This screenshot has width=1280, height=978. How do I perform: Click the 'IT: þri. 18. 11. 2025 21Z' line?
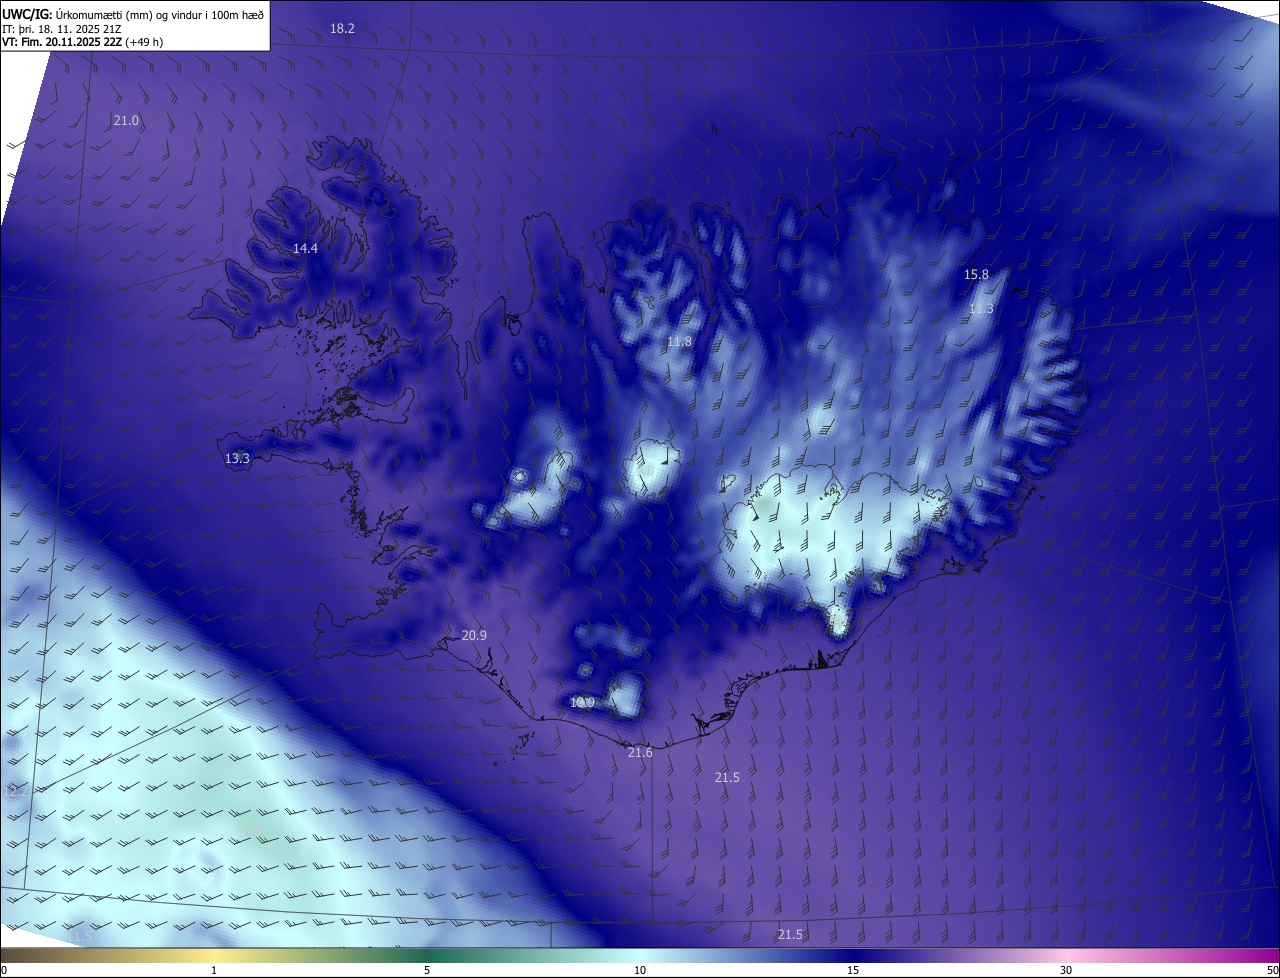61,28
